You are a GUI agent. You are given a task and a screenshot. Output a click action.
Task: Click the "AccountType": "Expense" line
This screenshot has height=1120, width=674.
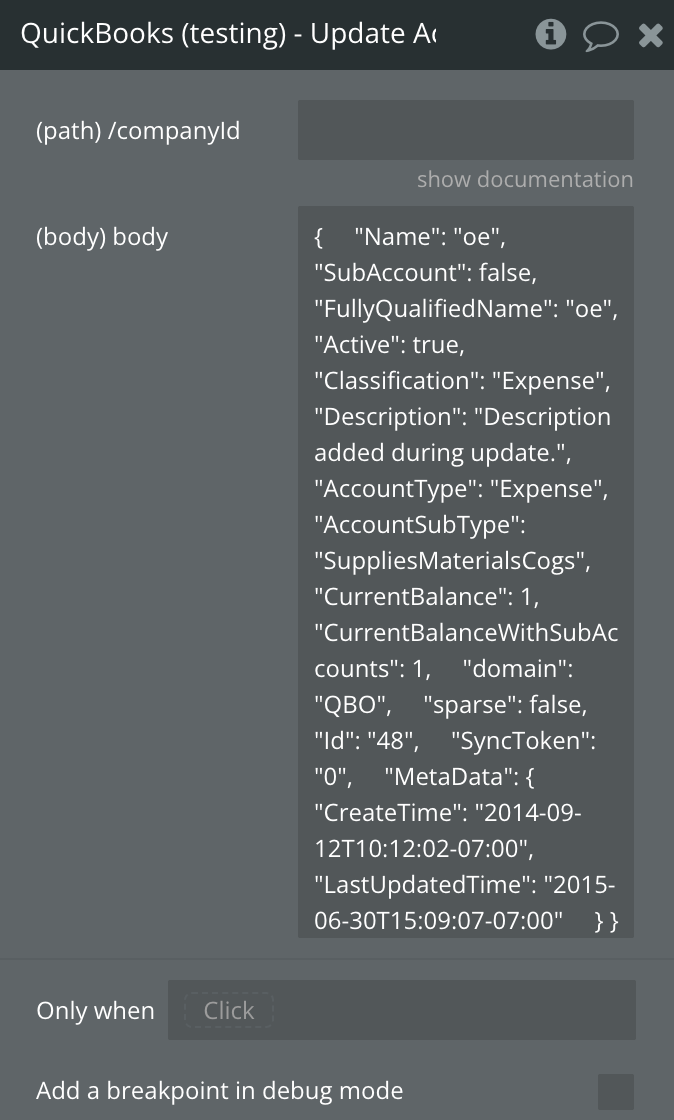[461, 489]
